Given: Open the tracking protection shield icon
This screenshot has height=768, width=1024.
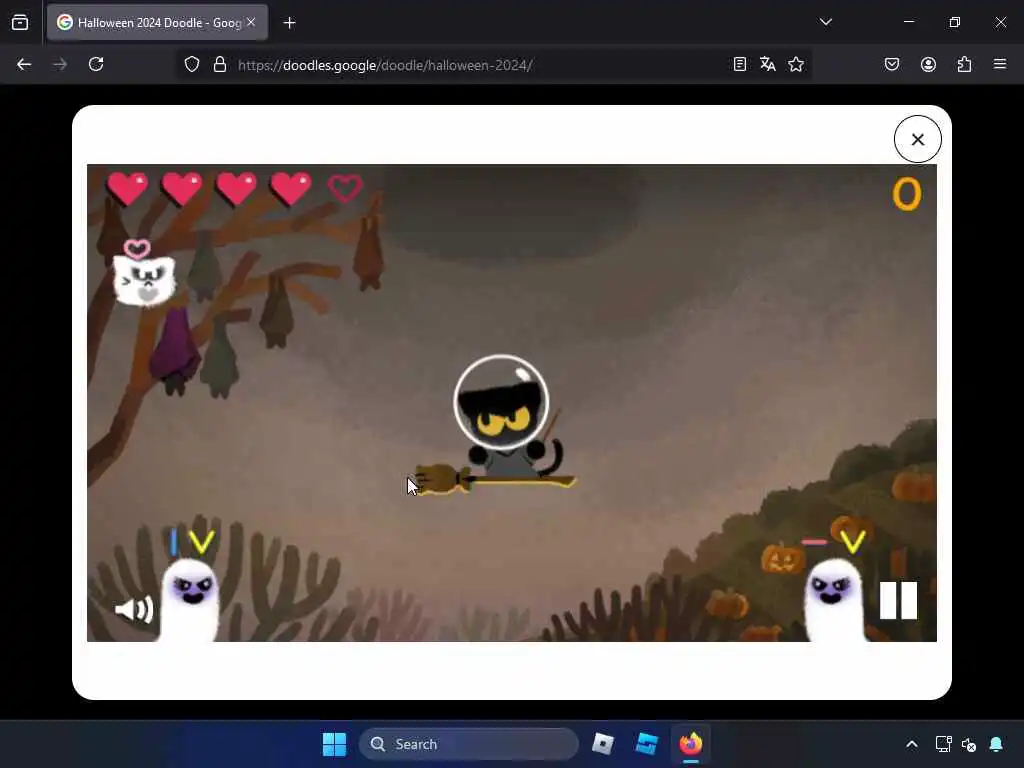Looking at the screenshot, I should click(191, 64).
